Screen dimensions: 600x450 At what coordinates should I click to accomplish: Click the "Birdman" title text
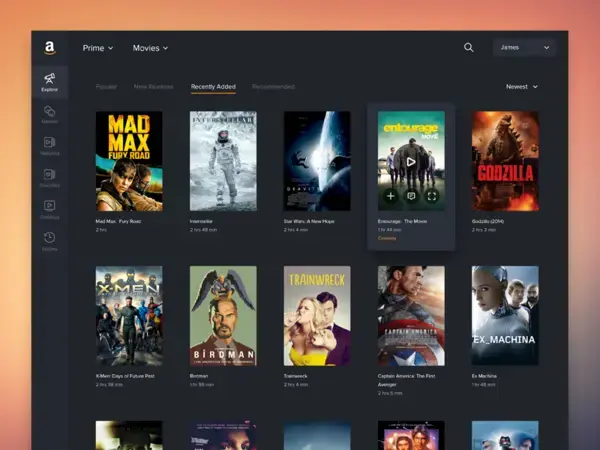click(x=199, y=376)
